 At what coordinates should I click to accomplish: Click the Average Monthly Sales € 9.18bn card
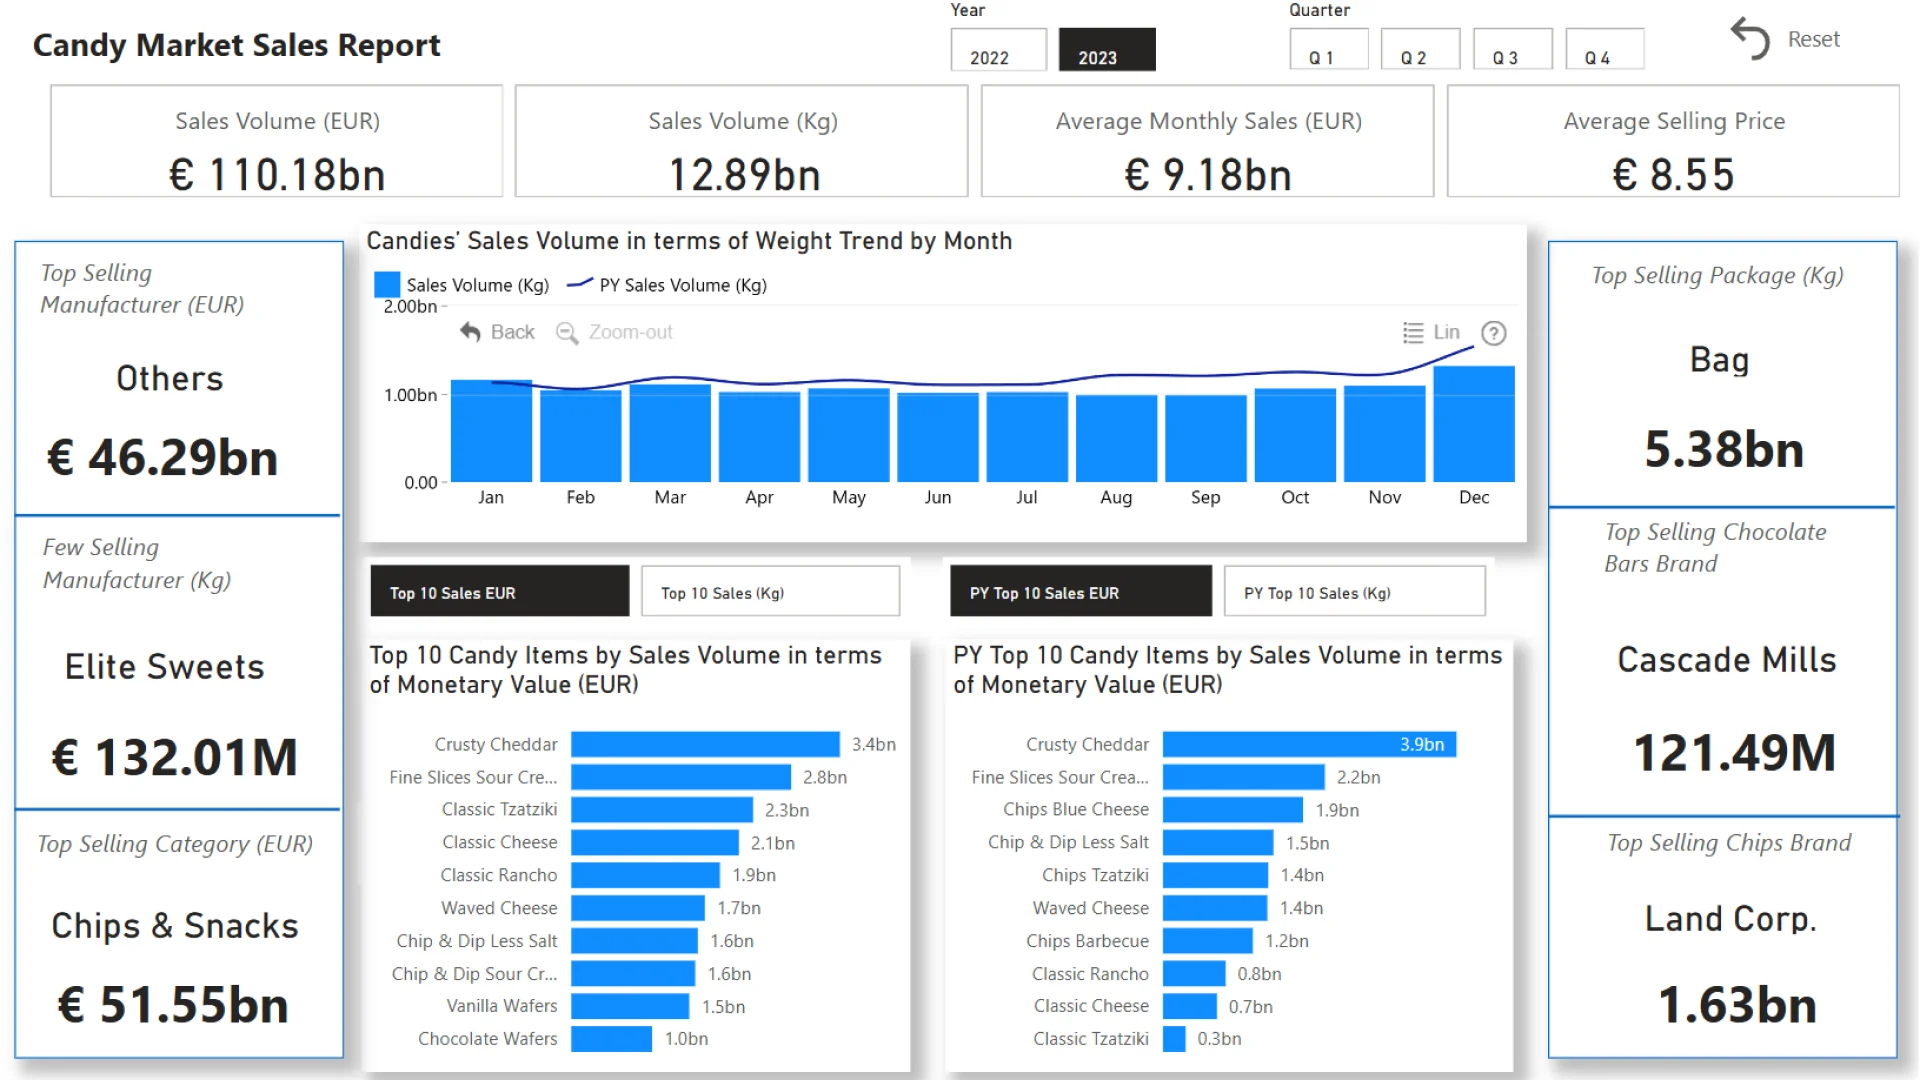(x=1208, y=141)
